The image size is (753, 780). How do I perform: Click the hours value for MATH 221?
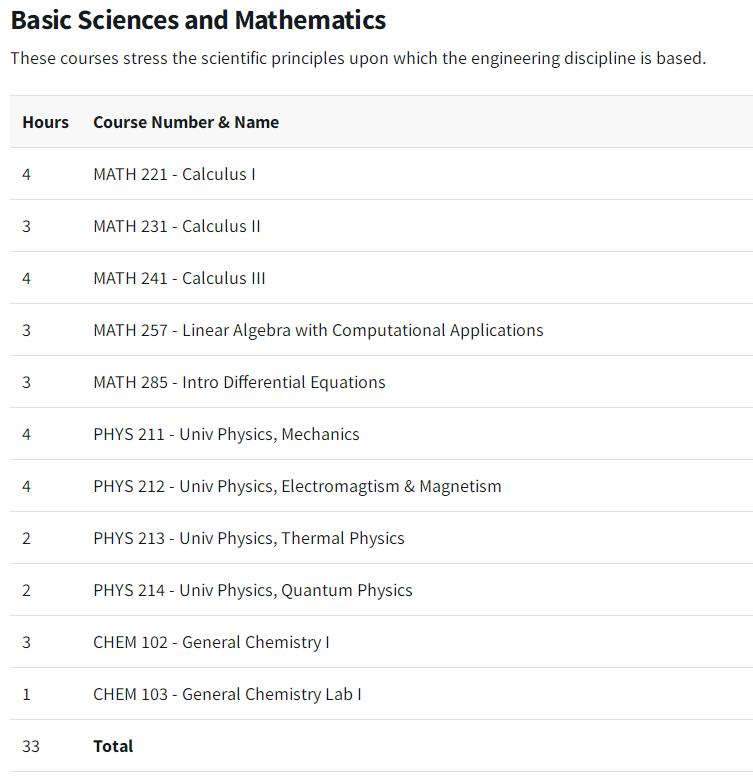[26, 174]
